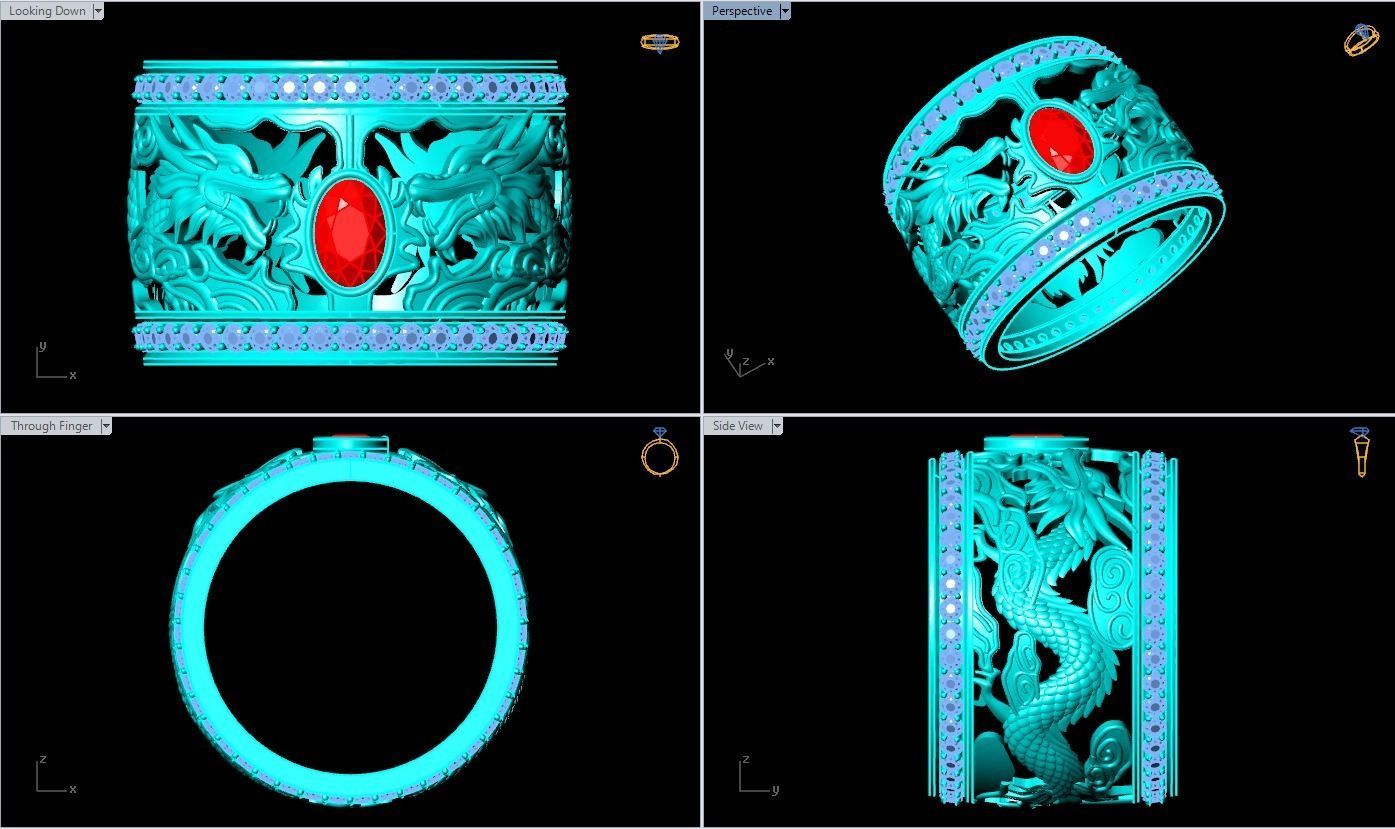Screen dimensions: 1395x829
Task: Click XY axis indicator in Looking Down view
Action: [55, 362]
